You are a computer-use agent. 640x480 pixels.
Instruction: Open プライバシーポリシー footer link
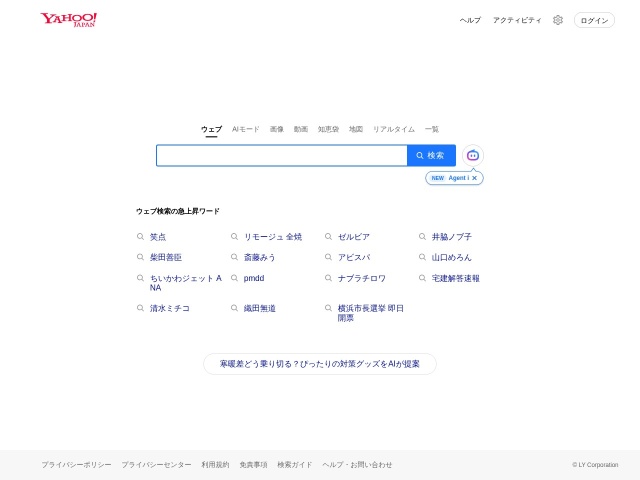[76, 464]
